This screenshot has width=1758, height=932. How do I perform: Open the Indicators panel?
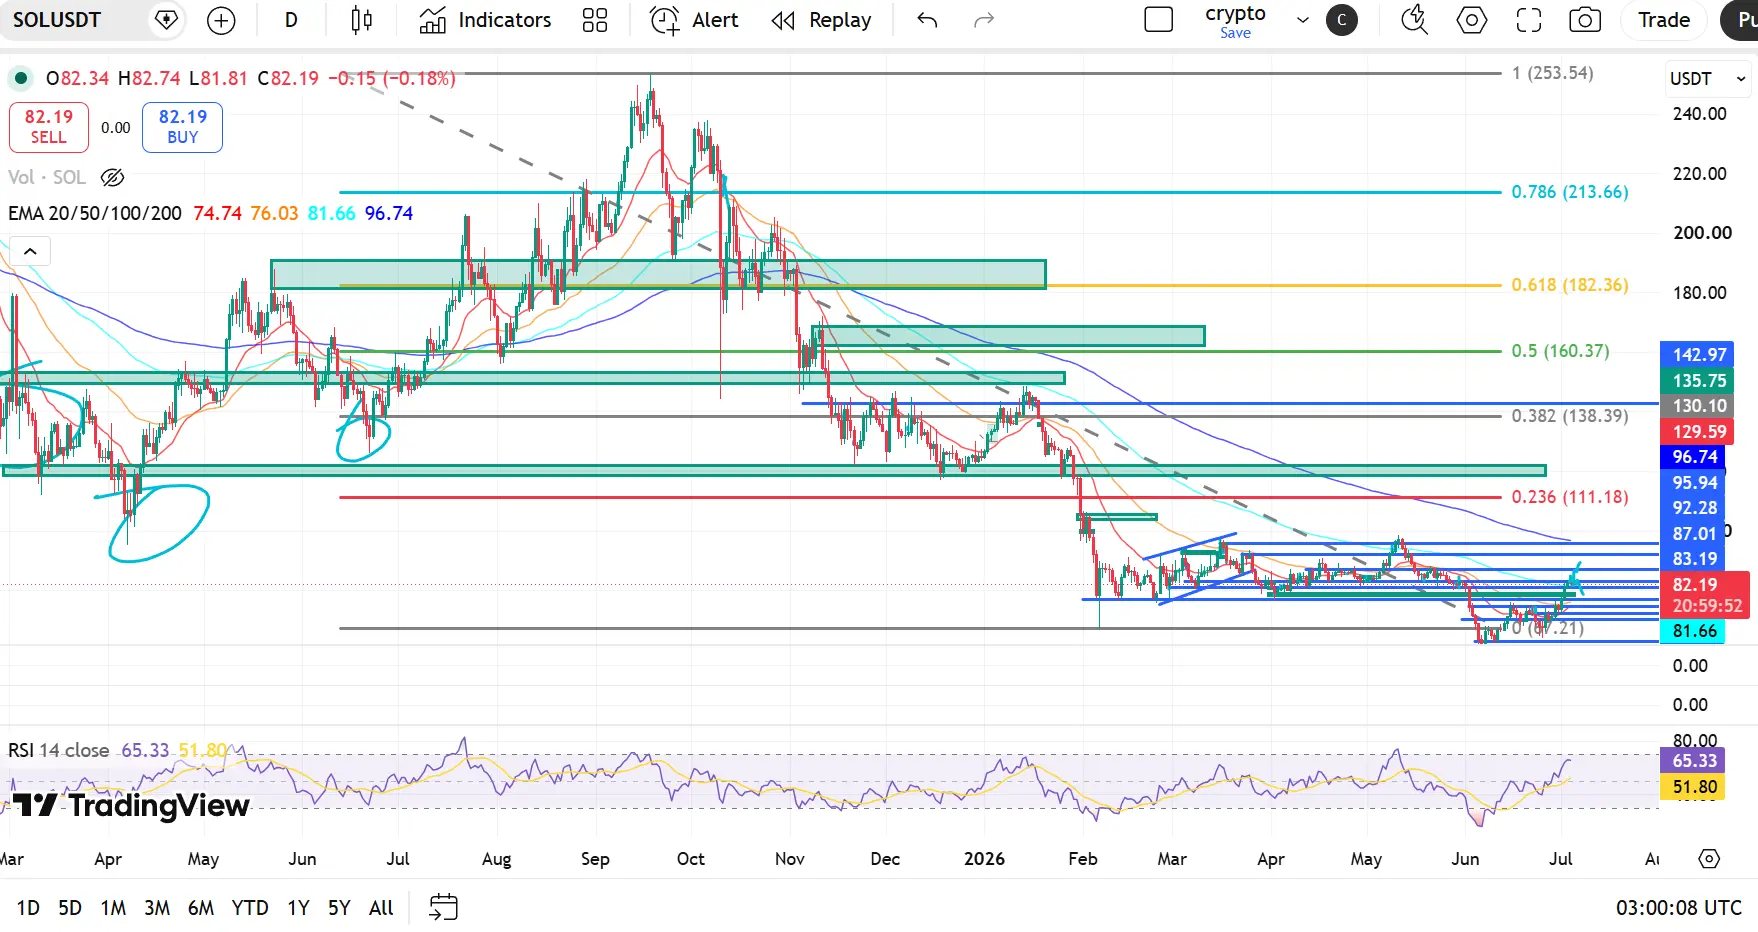click(486, 20)
